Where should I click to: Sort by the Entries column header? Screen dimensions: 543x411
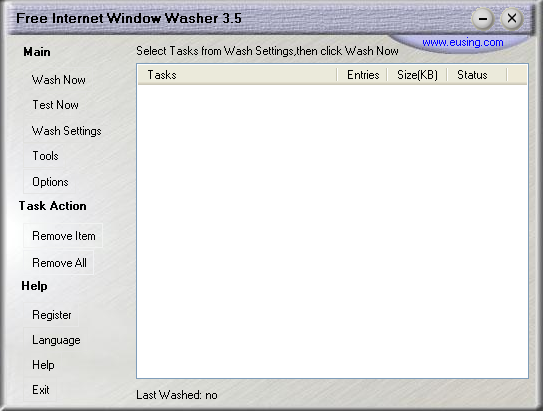pos(362,75)
